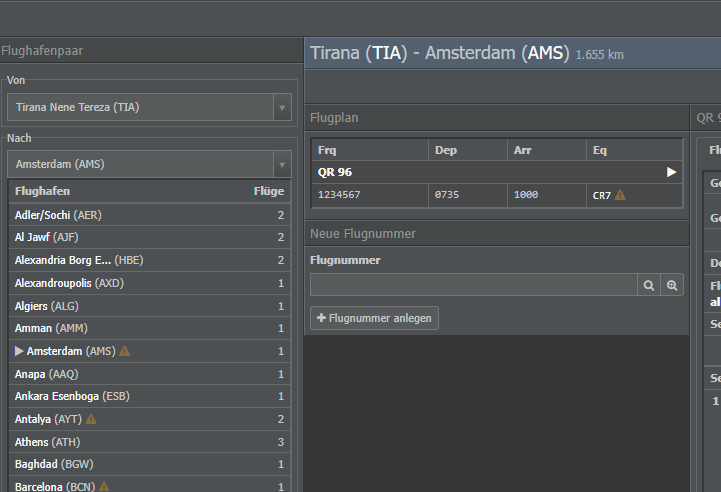Sort by the Flüge column header
Image resolution: width=721 pixels, height=492 pixels.
[x=268, y=191]
